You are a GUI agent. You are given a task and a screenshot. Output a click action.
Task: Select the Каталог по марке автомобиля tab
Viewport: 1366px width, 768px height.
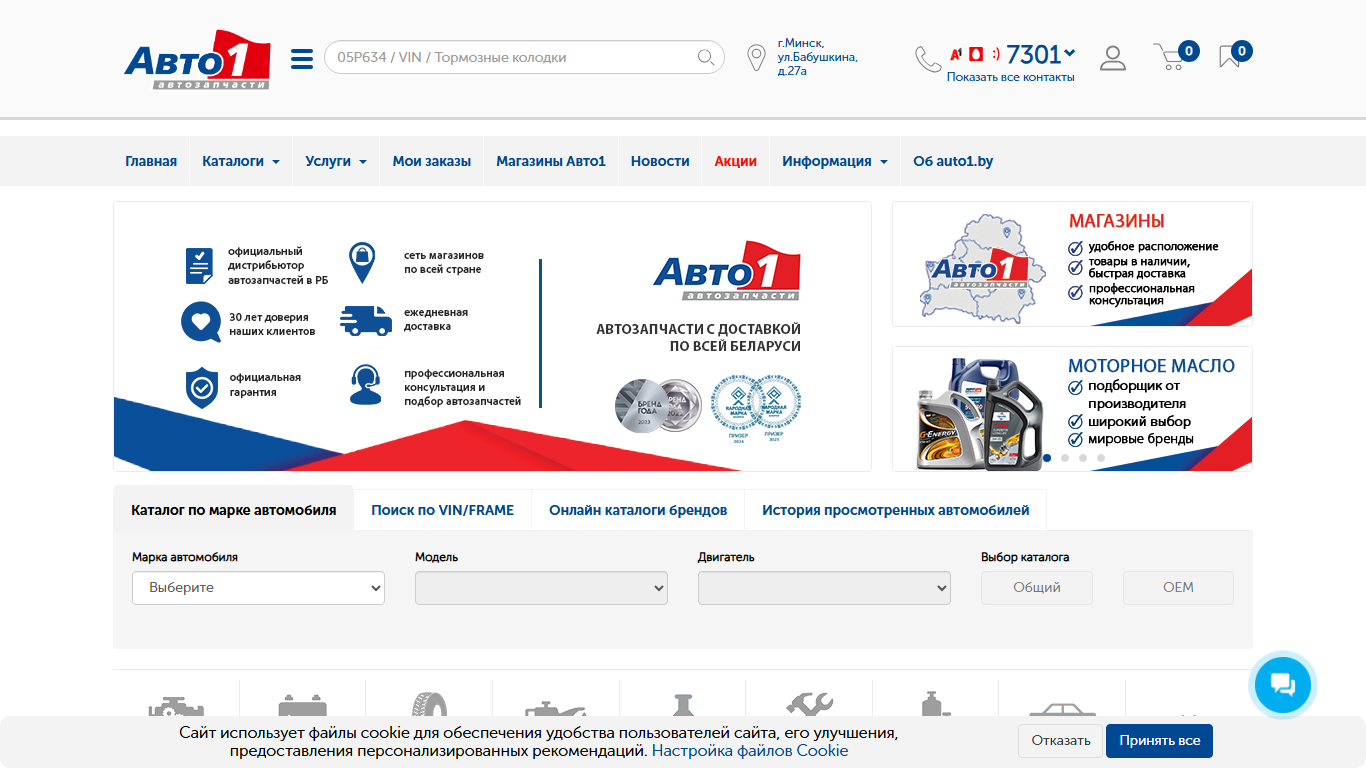[x=234, y=510]
